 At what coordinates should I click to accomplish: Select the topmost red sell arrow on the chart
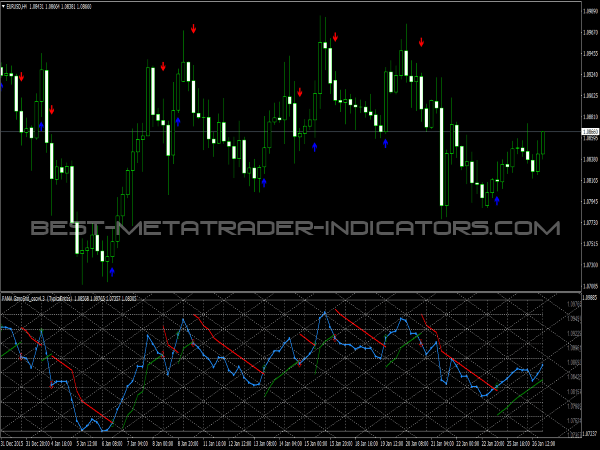click(194, 29)
